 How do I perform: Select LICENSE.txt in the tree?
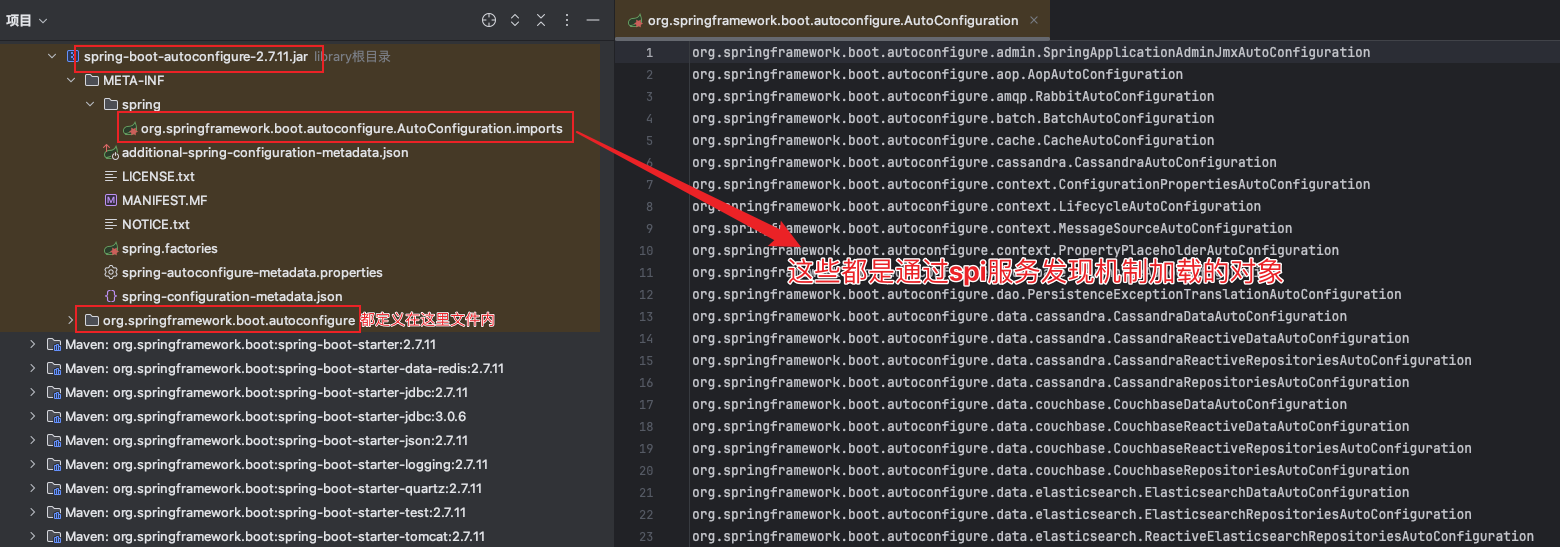point(158,177)
